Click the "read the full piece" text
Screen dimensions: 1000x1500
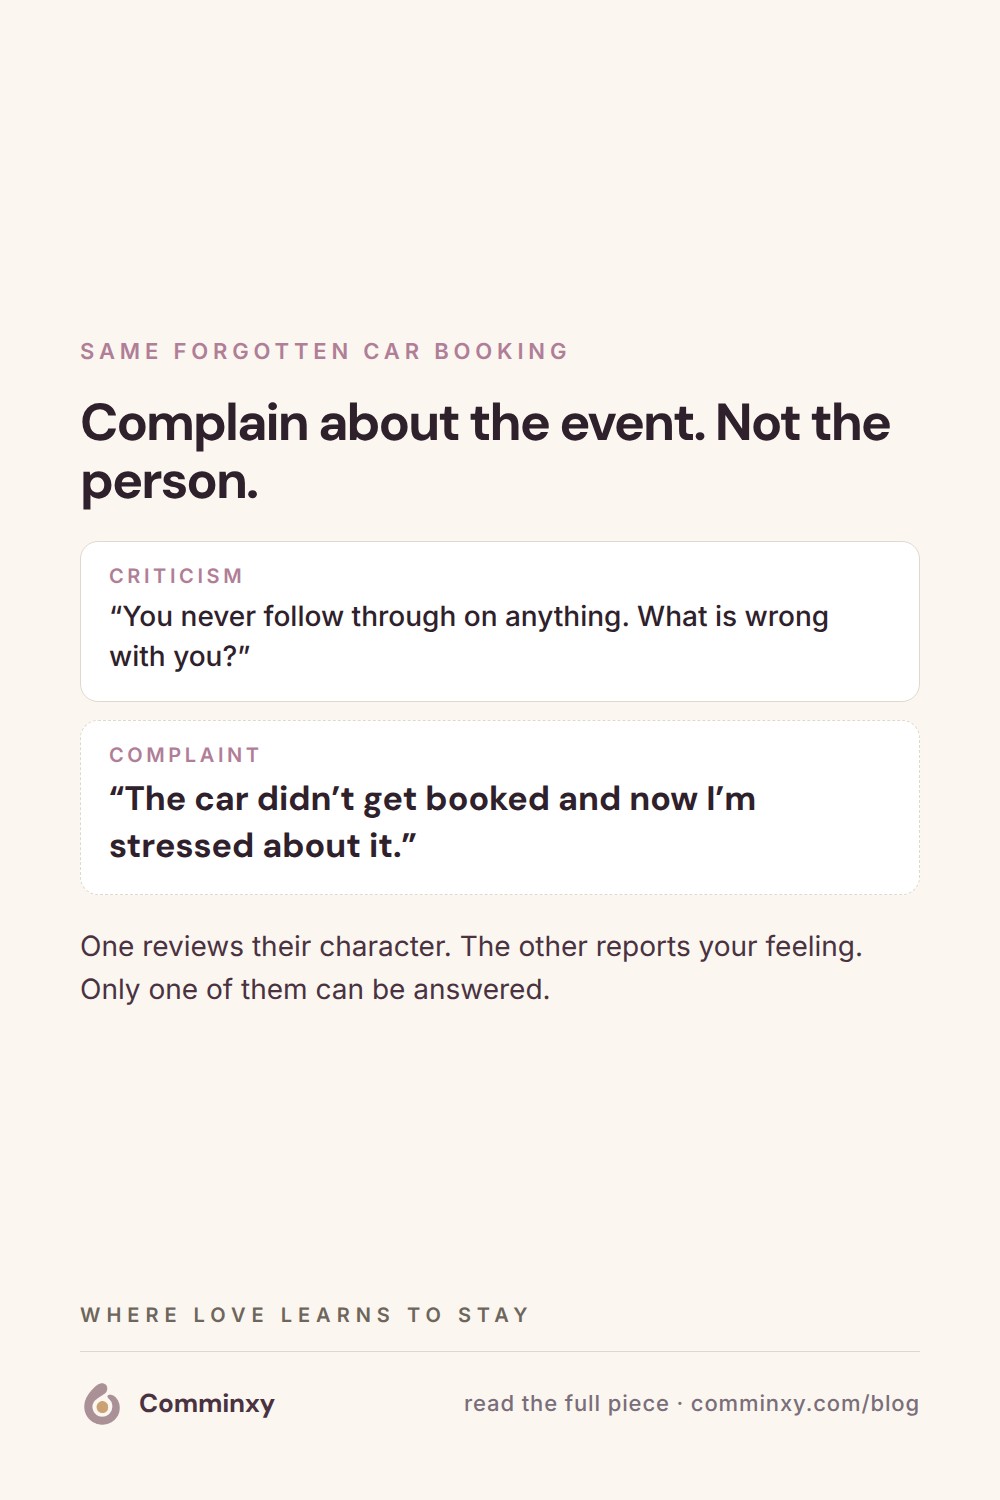tap(566, 1404)
